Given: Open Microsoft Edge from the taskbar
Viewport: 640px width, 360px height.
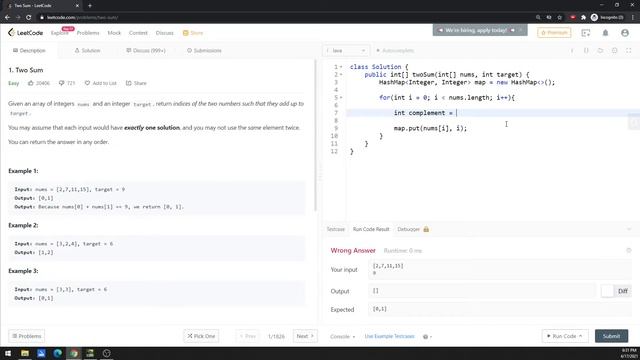Looking at the screenshot, I should pyautogui.click(x=58, y=353).
